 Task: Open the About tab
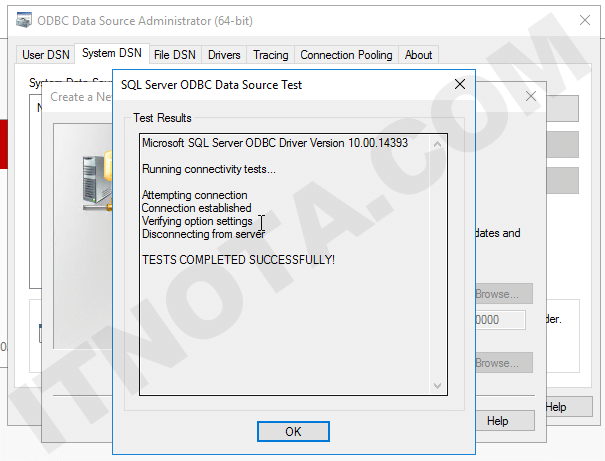(x=418, y=55)
